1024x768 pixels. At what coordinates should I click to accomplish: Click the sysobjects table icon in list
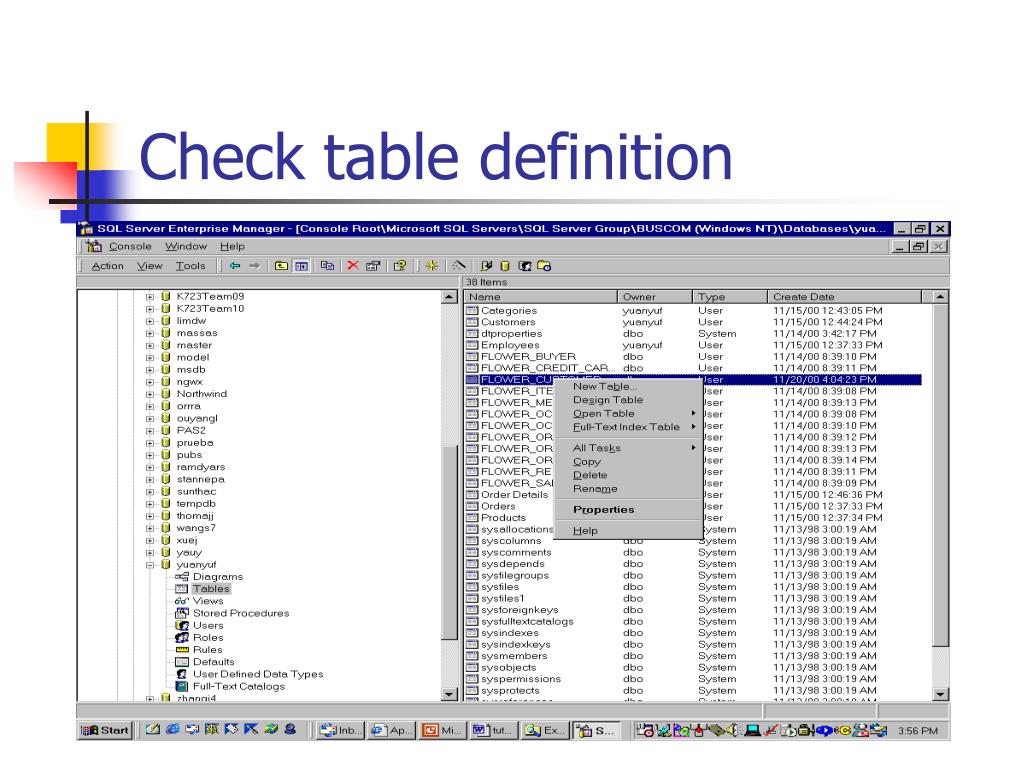(x=472, y=667)
